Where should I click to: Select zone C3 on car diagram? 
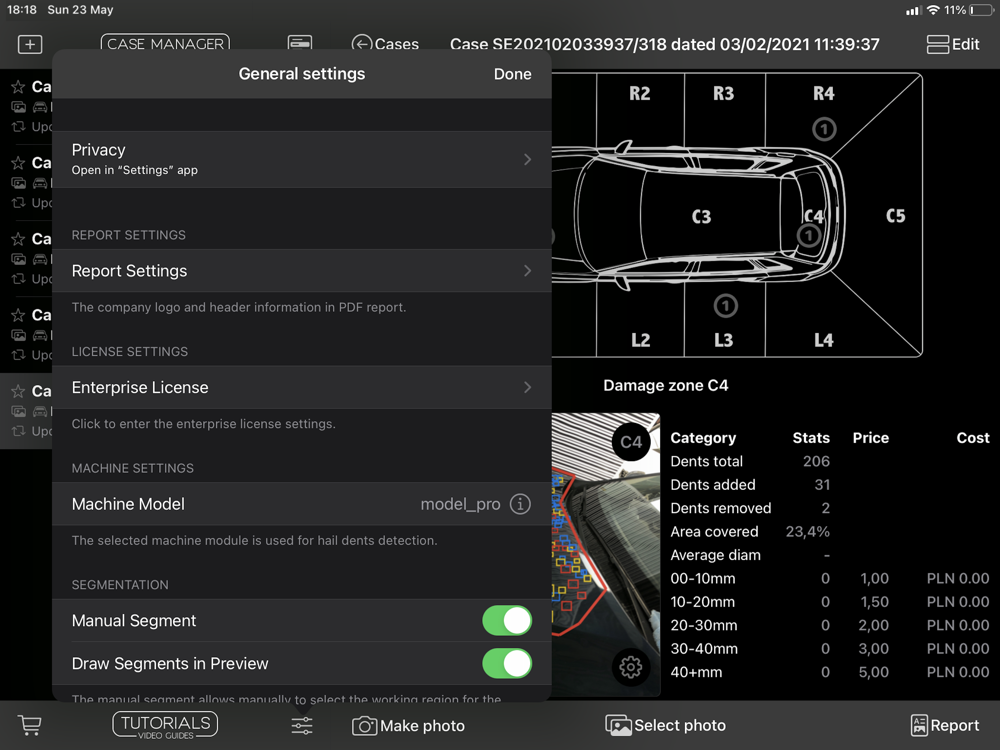[x=702, y=217]
